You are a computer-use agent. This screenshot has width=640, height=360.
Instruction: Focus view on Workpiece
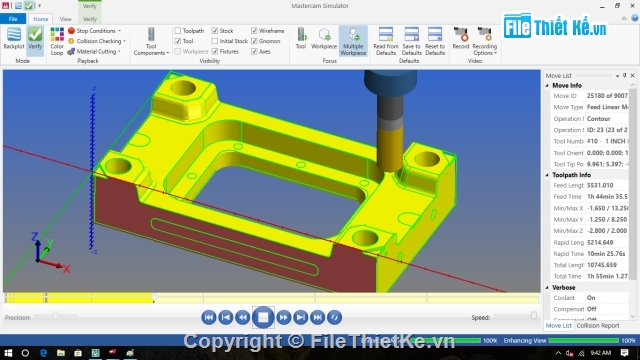(x=324, y=39)
